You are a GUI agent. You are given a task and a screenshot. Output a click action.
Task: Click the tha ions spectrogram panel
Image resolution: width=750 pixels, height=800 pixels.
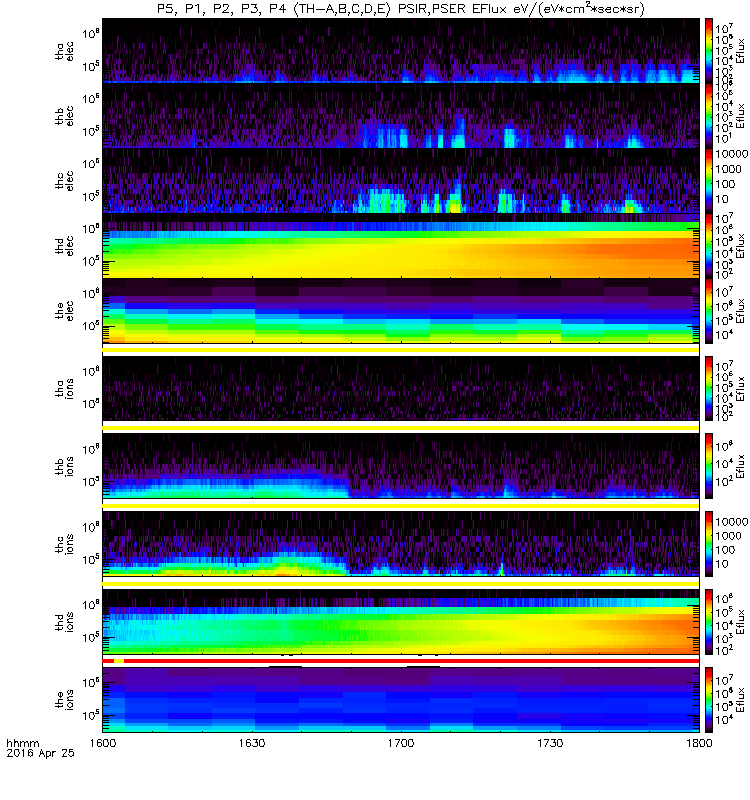(x=401, y=388)
